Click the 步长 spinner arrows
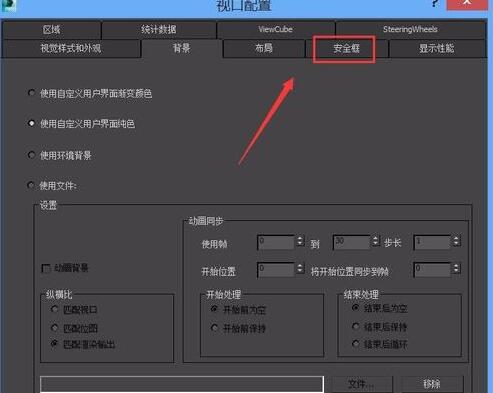Image resolution: width=493 pixels, height=393 pixels. 456,241
